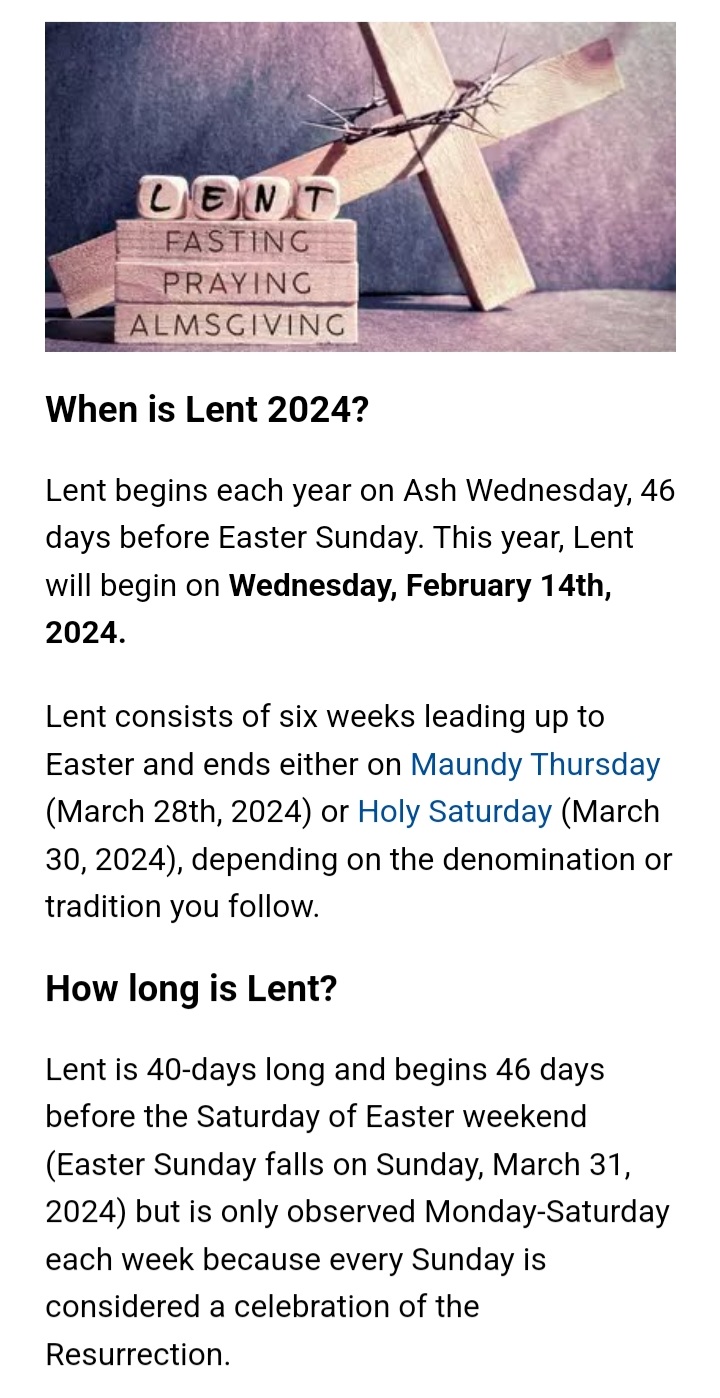This screenshot has height=1398, width=720.
Task: Click the "Monday-Saturday" text in the last paragraph
Action: 546,1212
